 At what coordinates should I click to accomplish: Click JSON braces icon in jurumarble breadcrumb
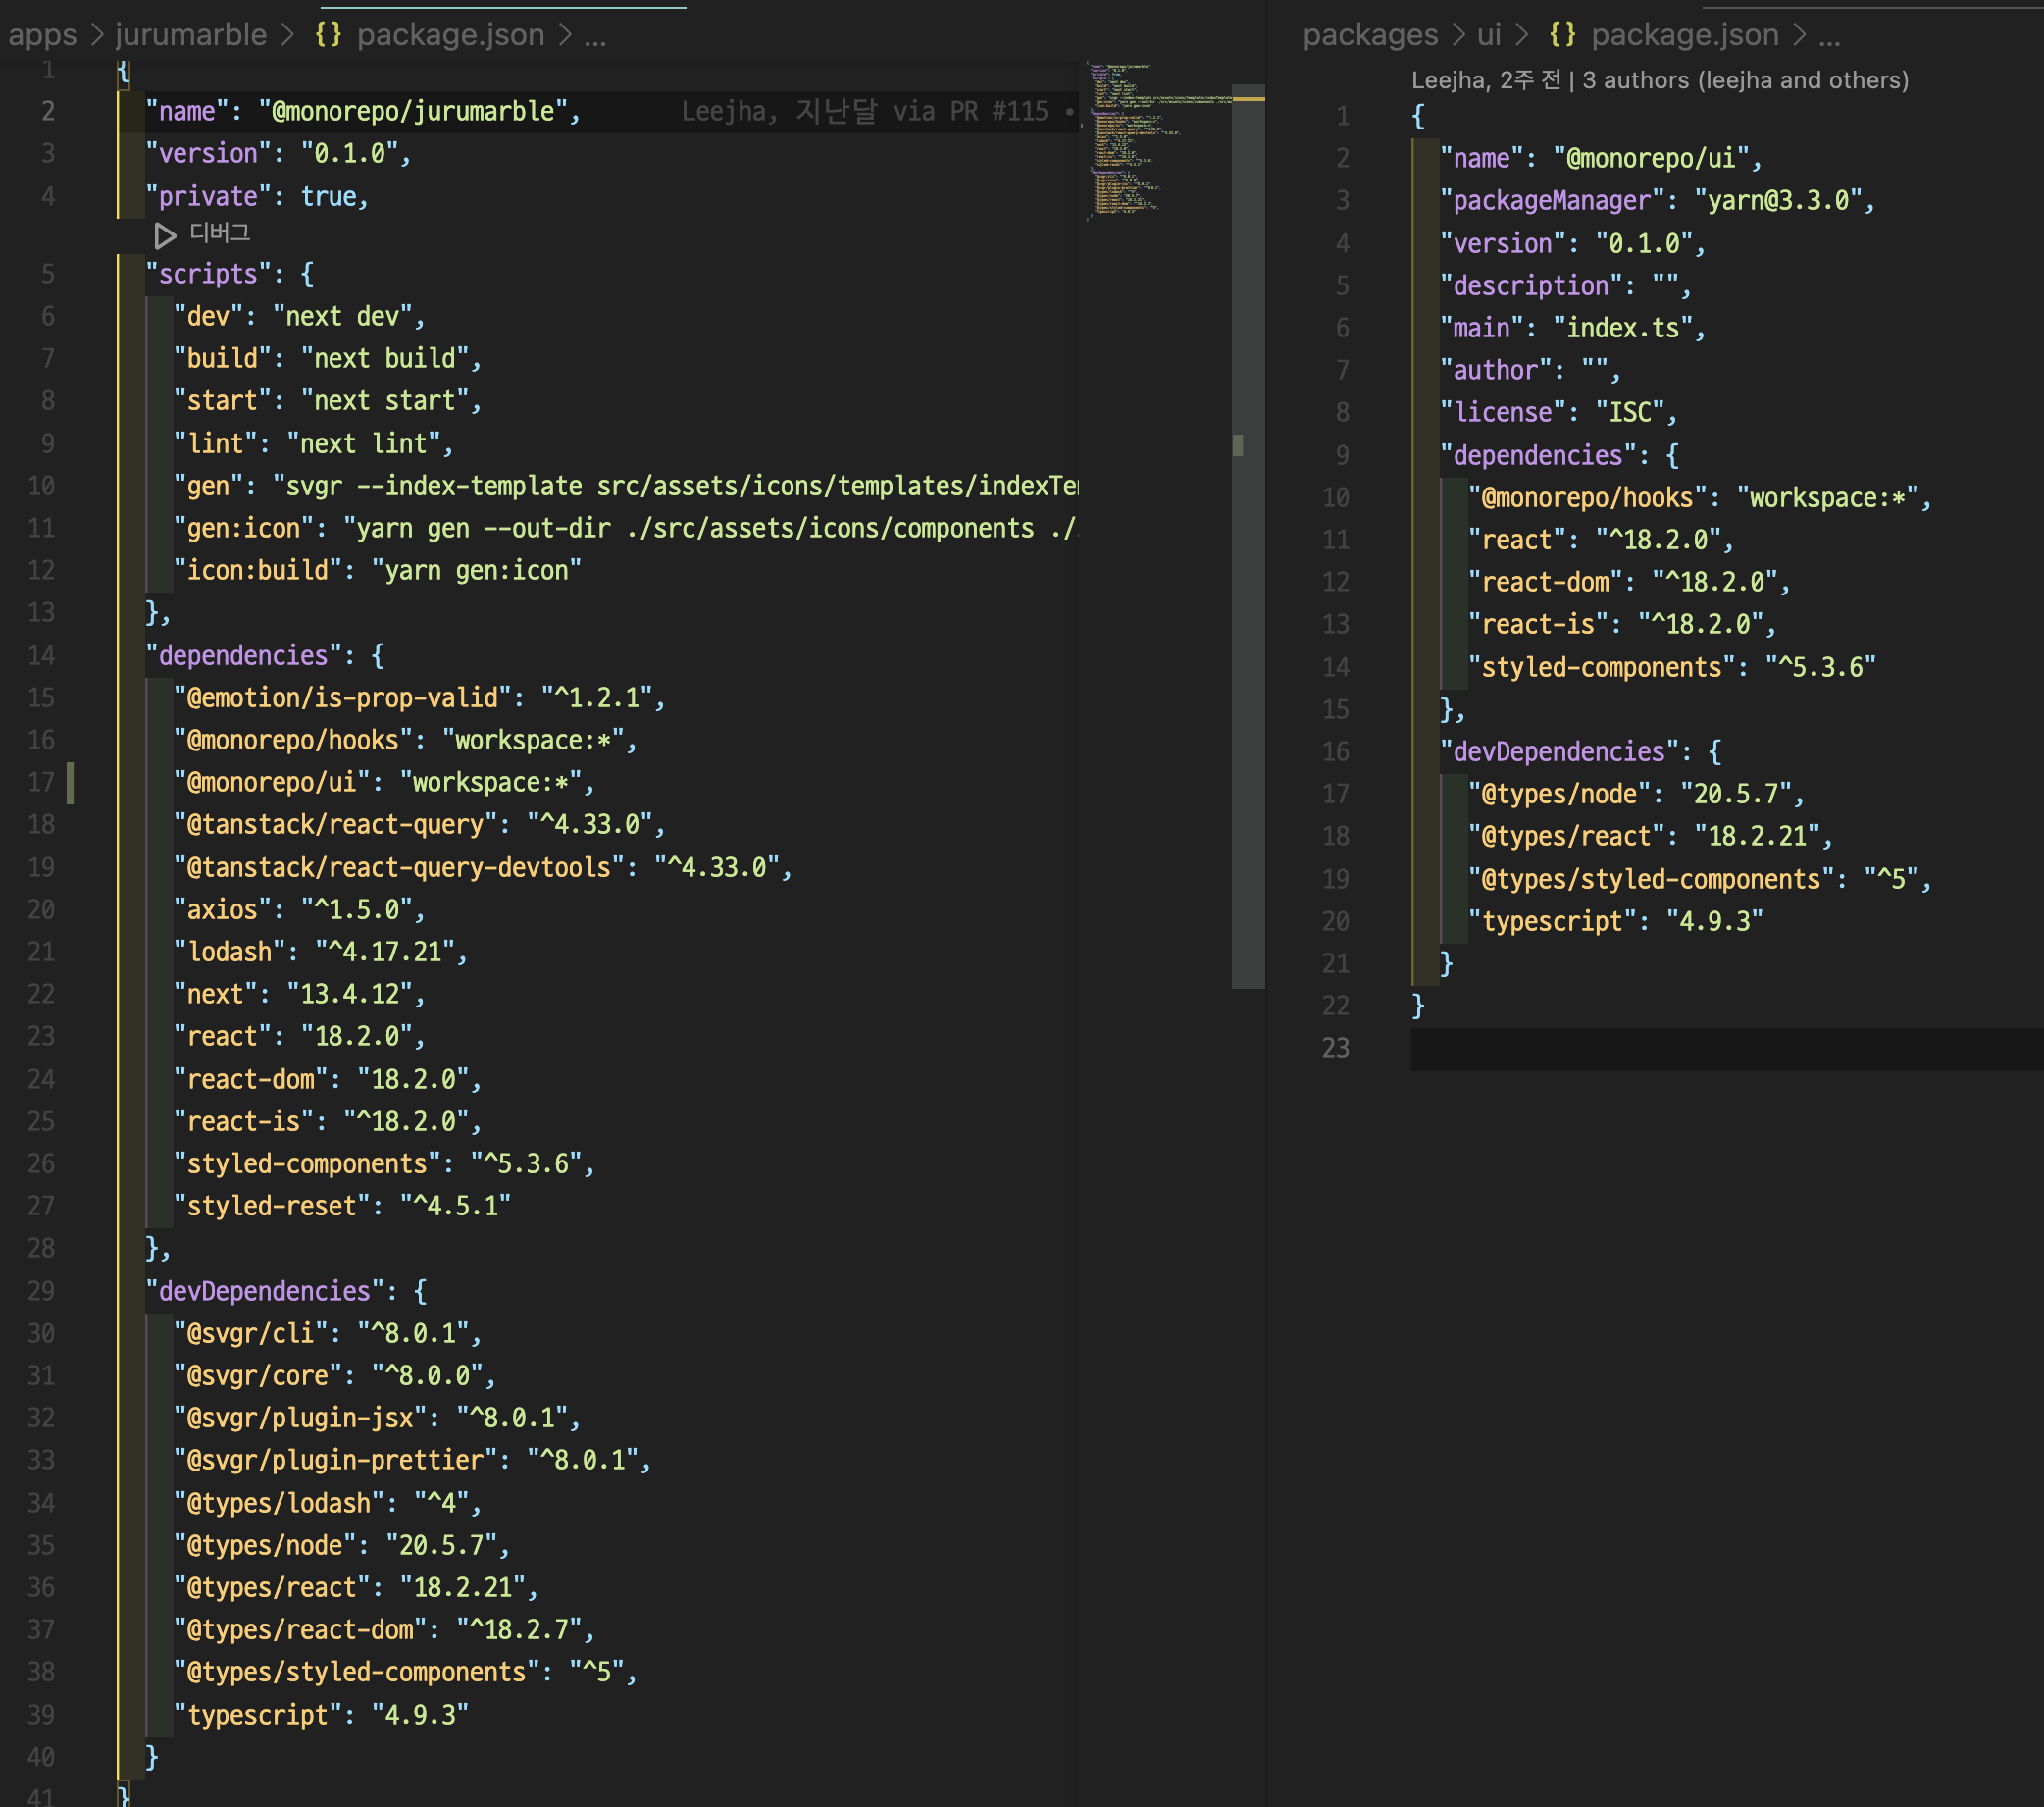328,35
